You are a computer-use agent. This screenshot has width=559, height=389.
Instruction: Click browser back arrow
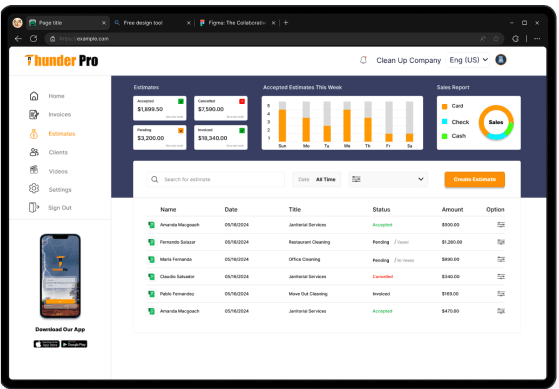coord(18,39)
